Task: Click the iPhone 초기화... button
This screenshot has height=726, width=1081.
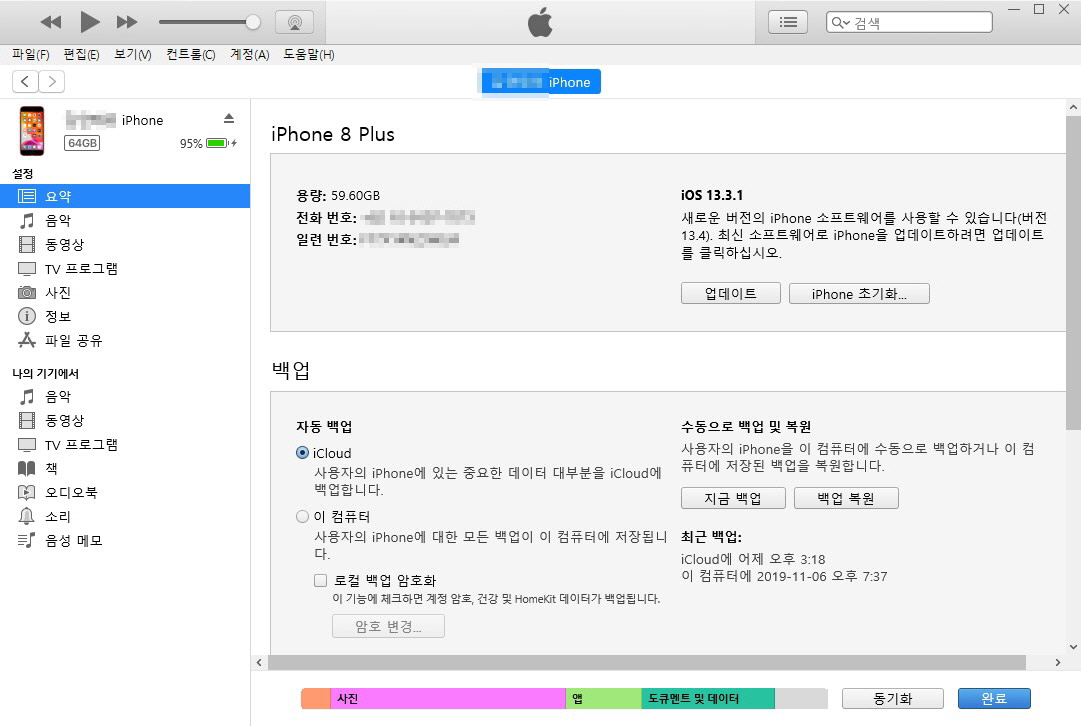Action: coord(859,293)
